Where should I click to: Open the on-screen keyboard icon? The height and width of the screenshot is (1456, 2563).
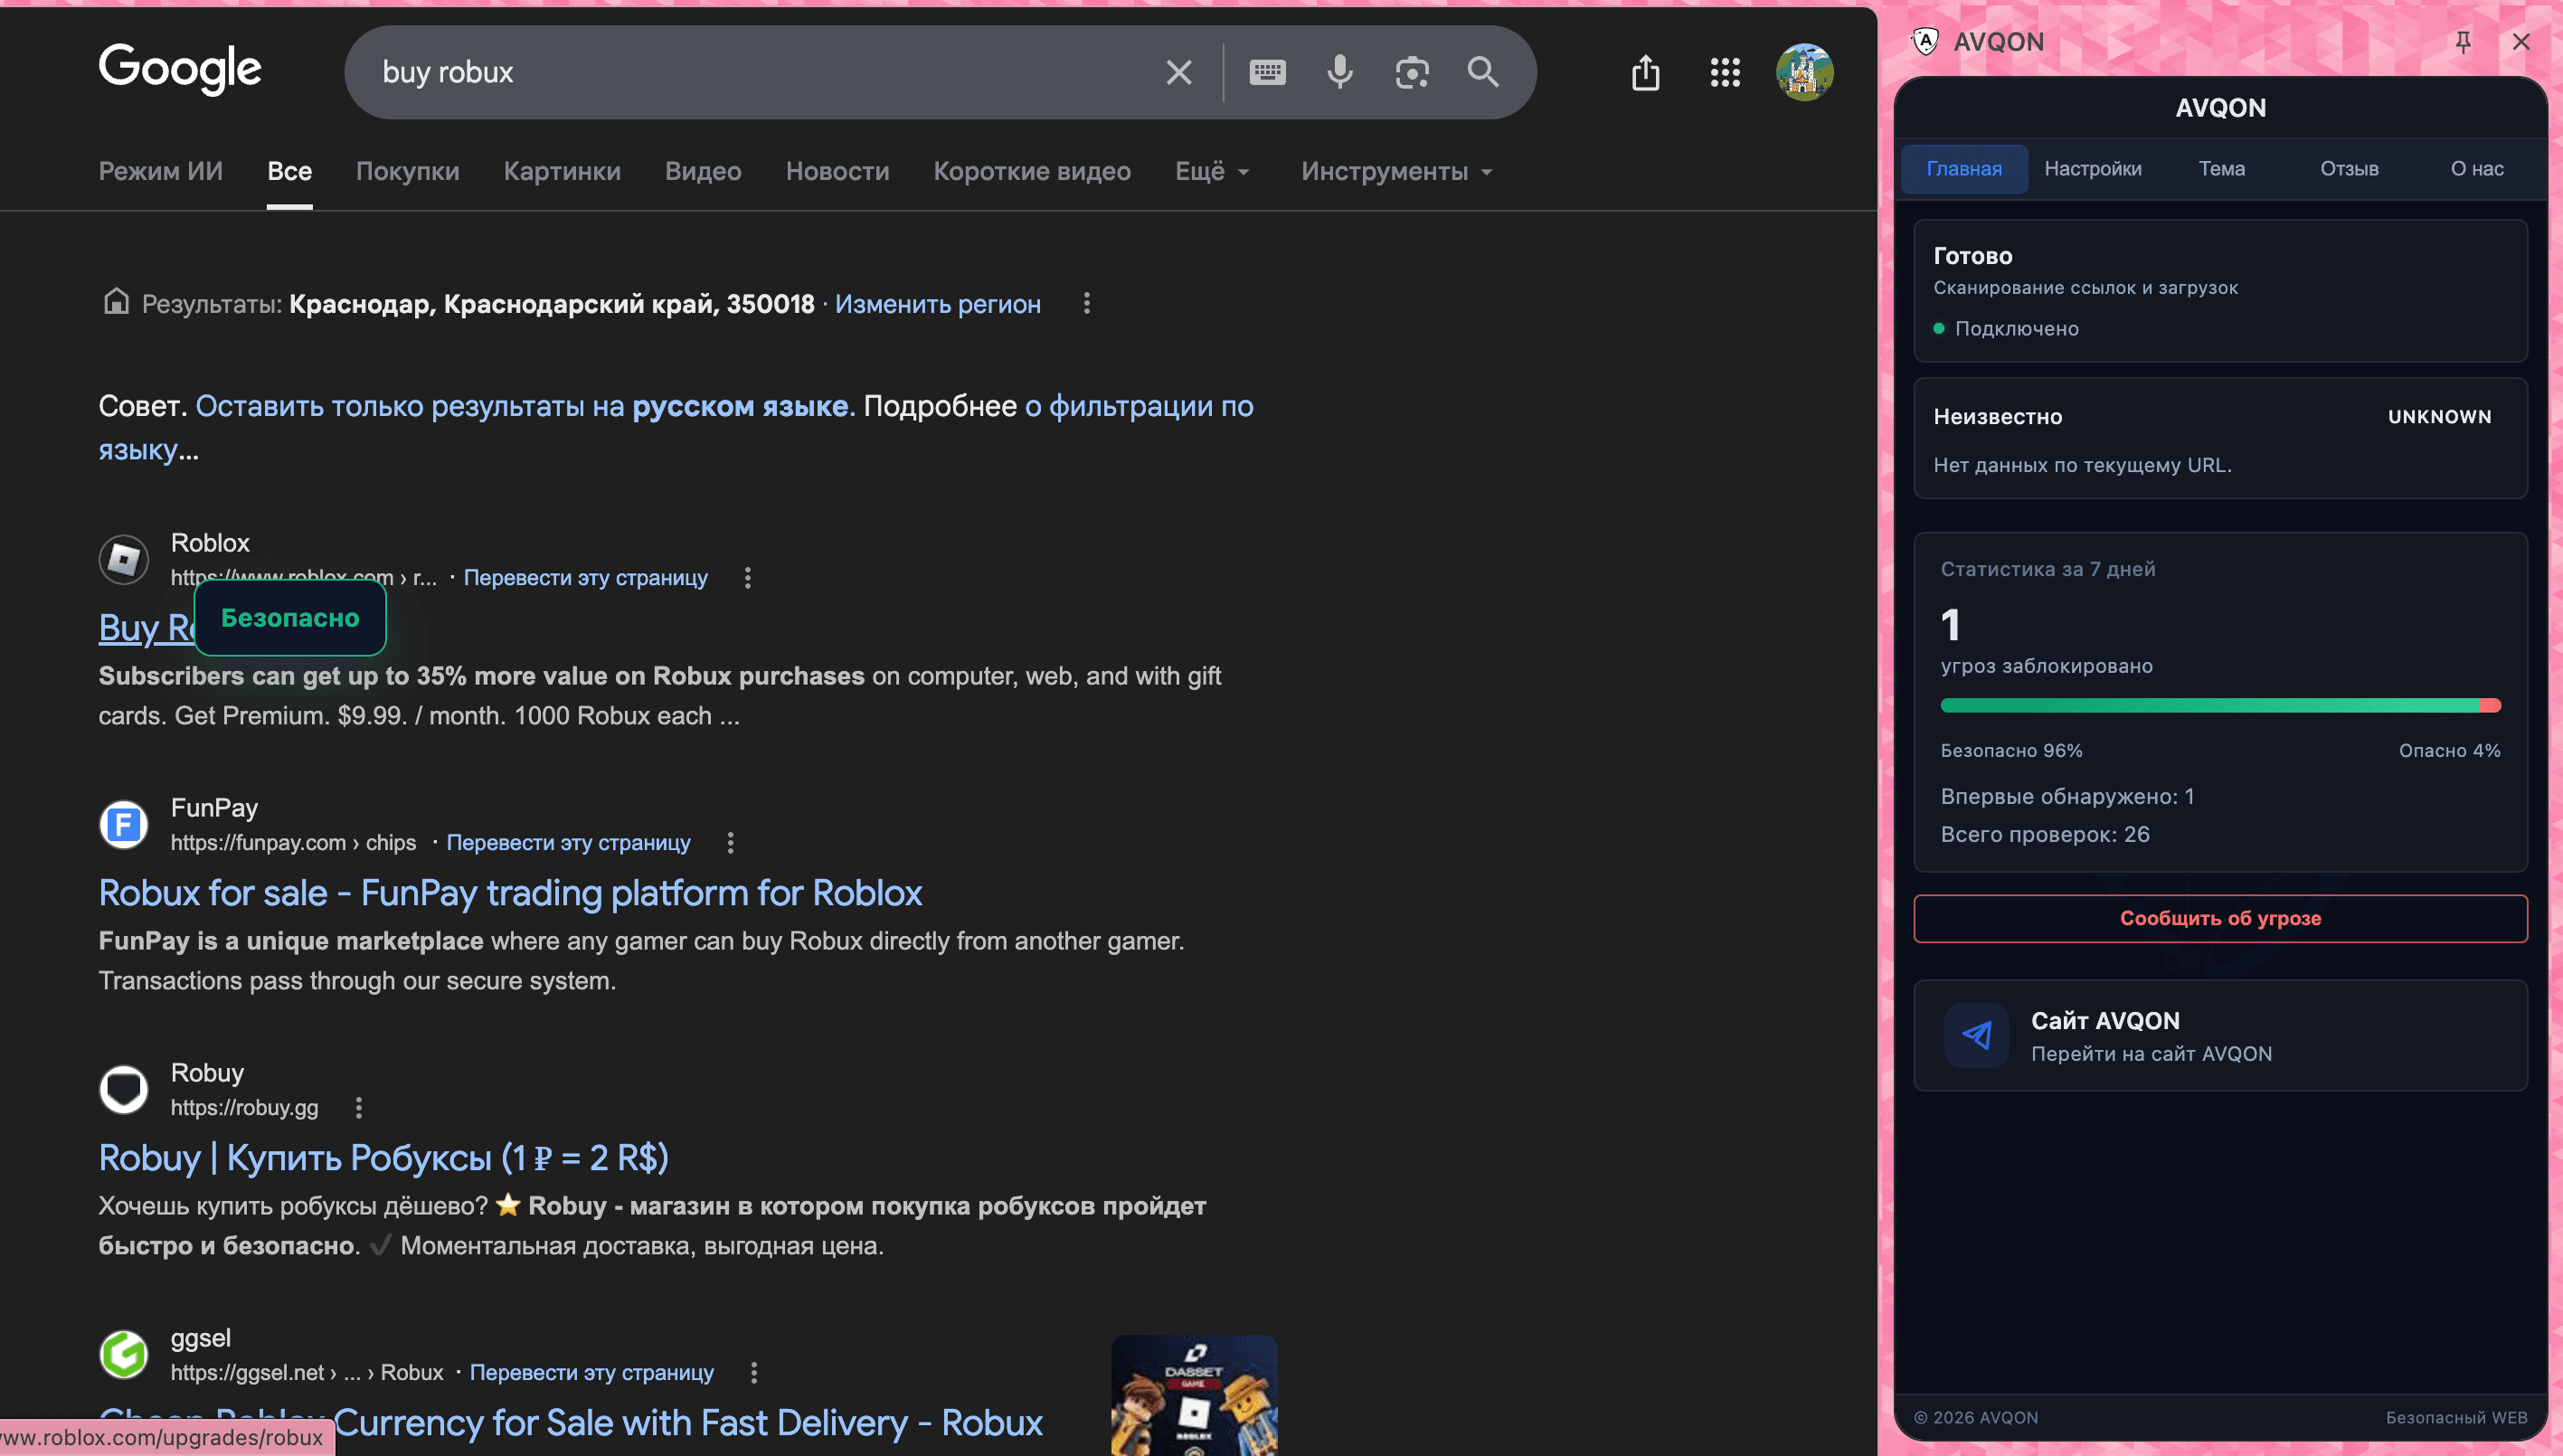click(x=1267, y=71)
